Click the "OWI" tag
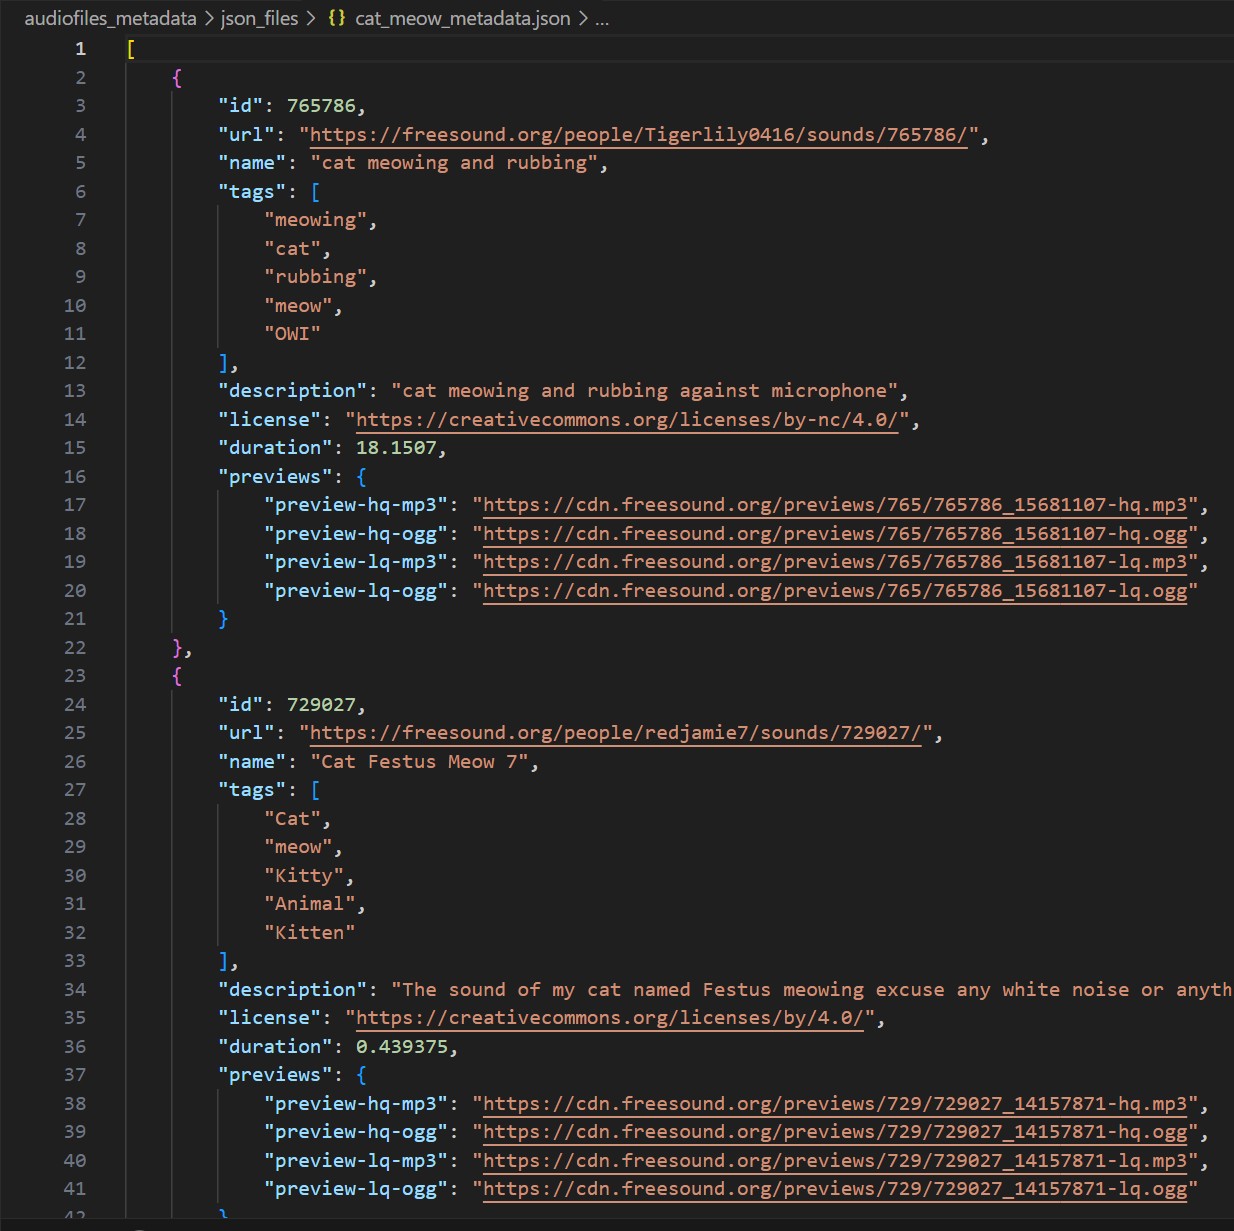 coord(292,334)
